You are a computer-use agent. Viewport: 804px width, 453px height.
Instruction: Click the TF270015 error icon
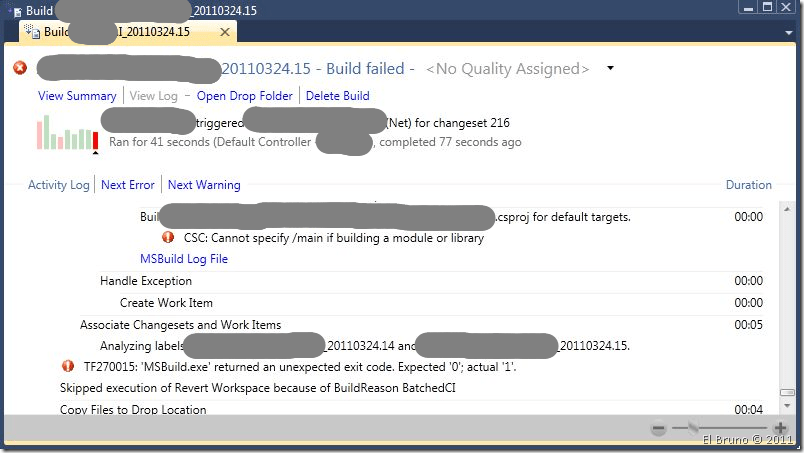68,367
